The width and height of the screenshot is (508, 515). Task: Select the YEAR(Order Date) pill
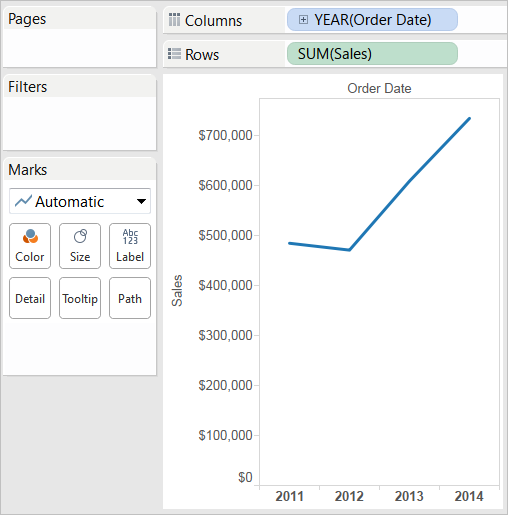pyautogui.click(x=372, y=20)
